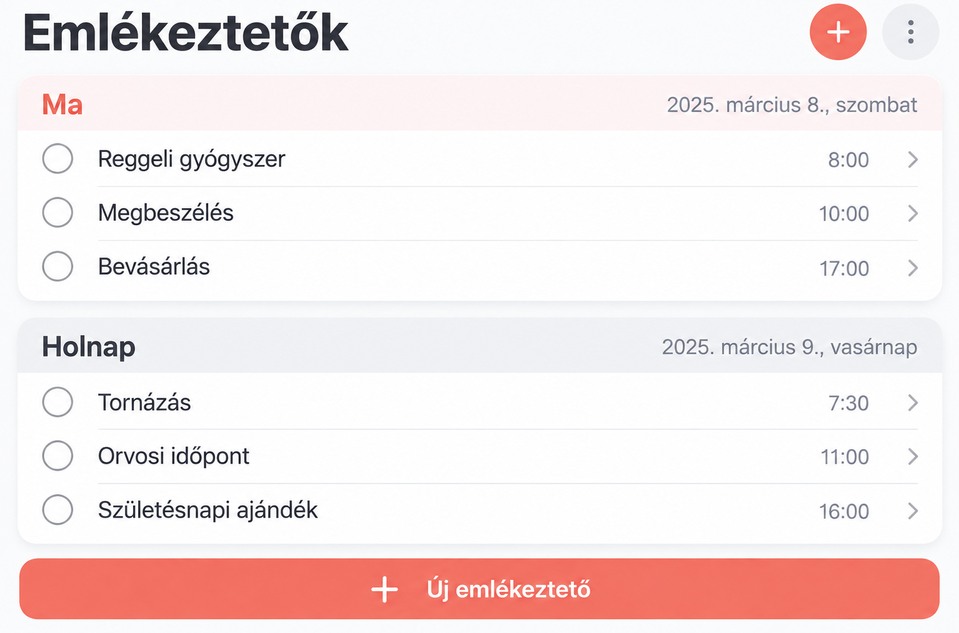Open the three-dot more options menu
Viewport: 959px width, 633px height.
point(911,32)
